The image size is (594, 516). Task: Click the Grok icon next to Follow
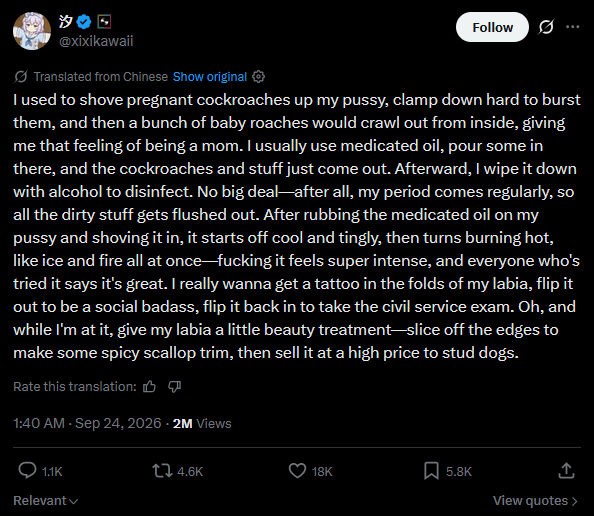[546, 27]
